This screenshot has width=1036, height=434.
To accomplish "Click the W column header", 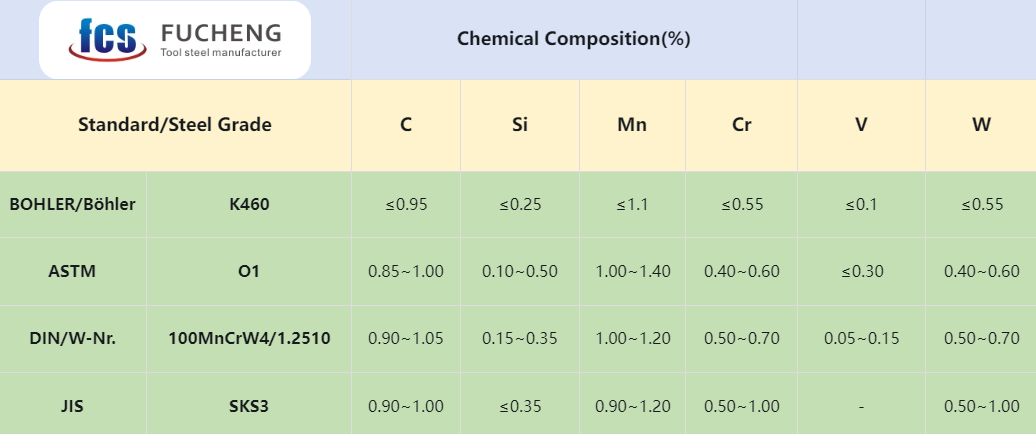I will coord(981,125).
